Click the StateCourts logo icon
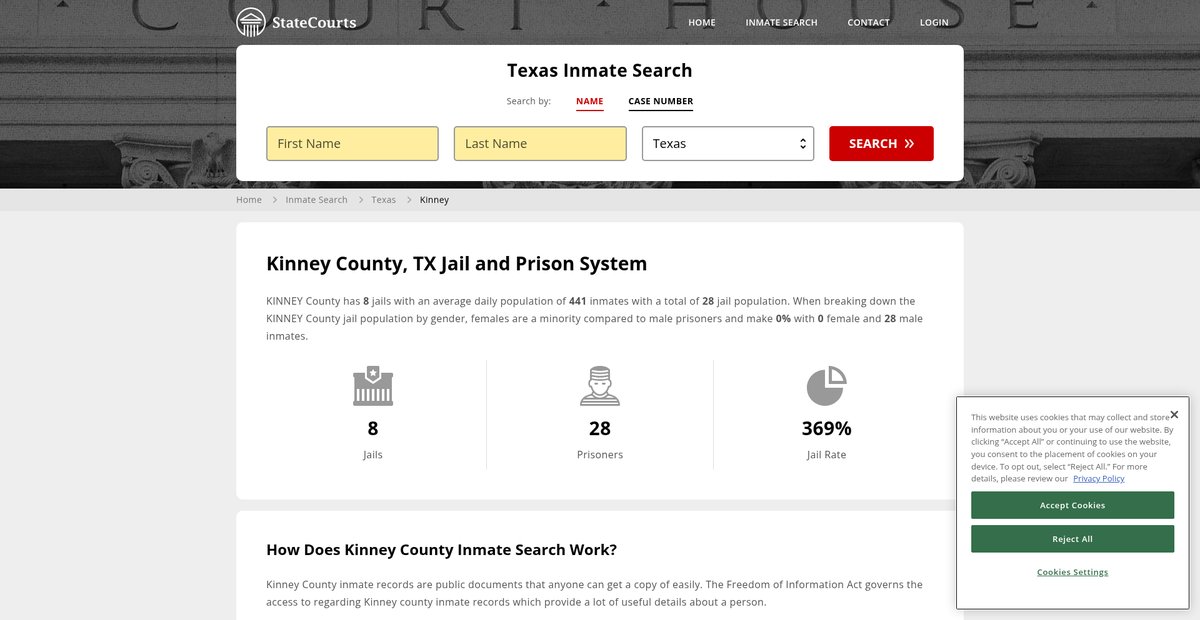Image resolution: width=1200 pixels, height=620 pixels. click(x=251, y=22)
